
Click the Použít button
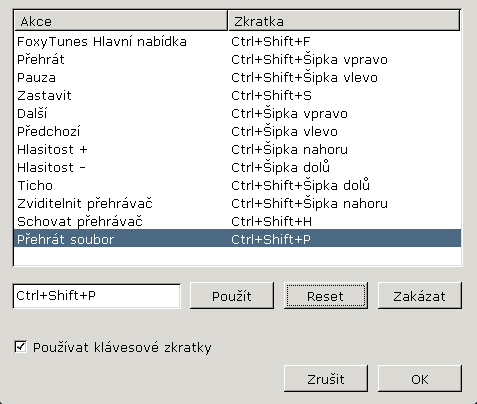click(x=232, y=296)
